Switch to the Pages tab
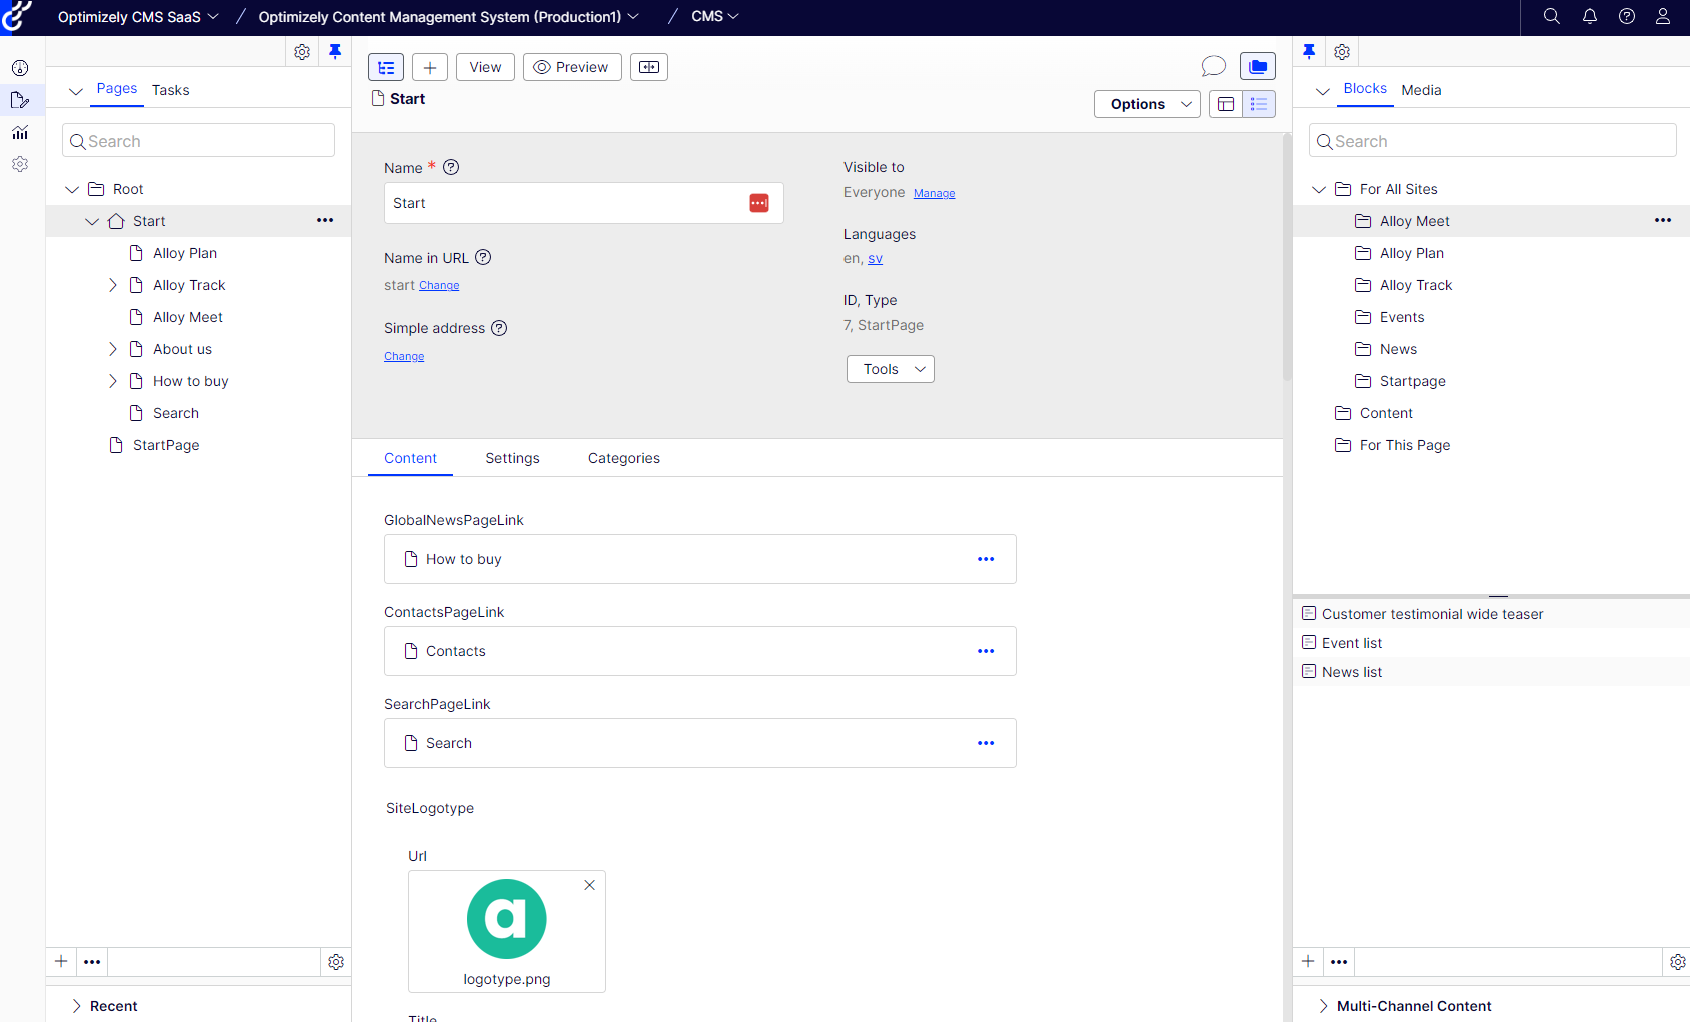This screenshot has height=1022, width=1690. click(117, 89)
